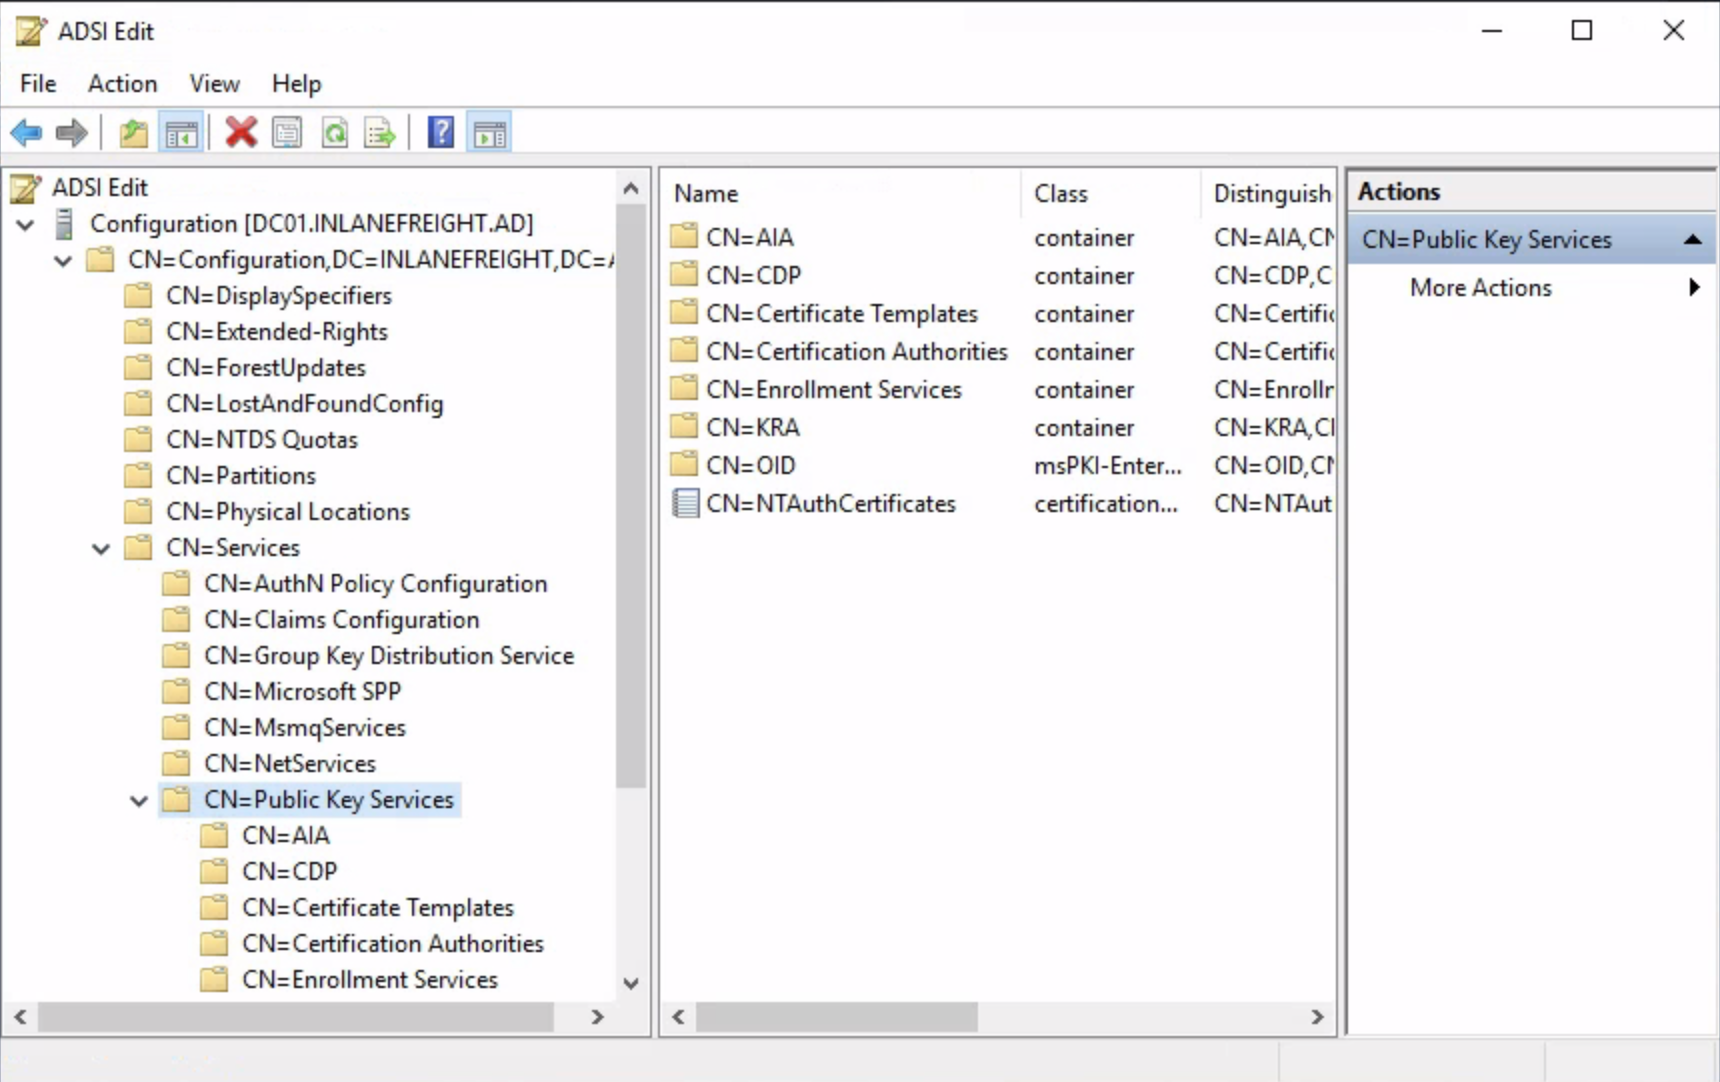Click the Forward navigation arrow
Image resolution: width=1720 pixels, height=1082 pixels.
(x=71, y=132)
